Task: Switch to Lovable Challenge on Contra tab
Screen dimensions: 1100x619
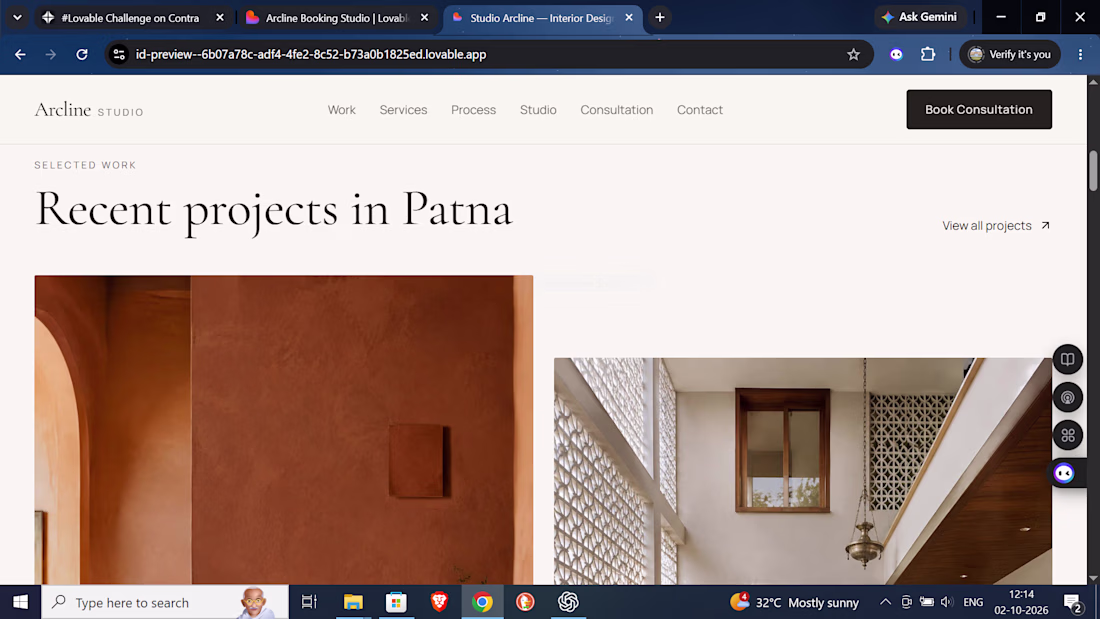Action: click(x=130, y=18)
